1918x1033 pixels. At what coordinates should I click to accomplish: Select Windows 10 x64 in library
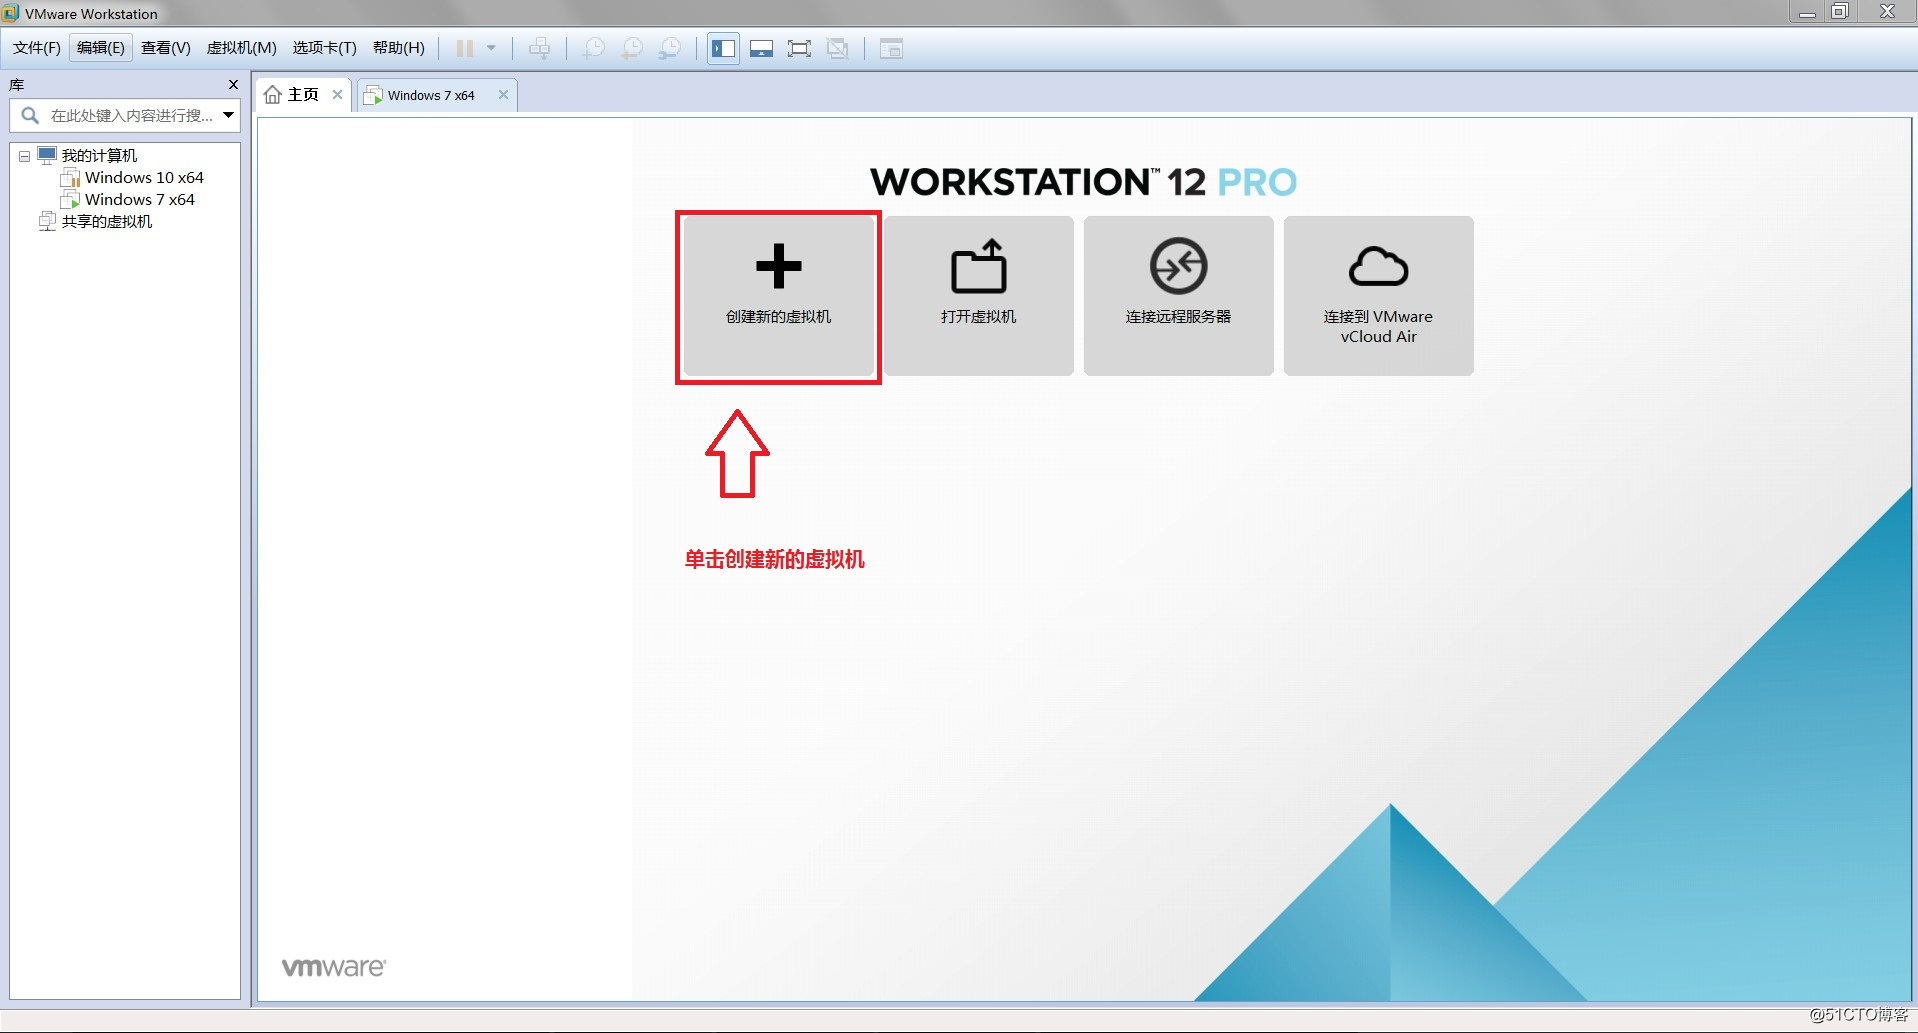coord(144,177)
